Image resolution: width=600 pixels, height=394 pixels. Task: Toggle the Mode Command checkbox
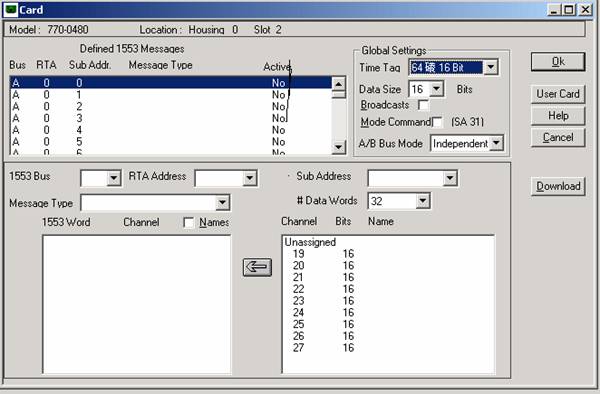437,122
